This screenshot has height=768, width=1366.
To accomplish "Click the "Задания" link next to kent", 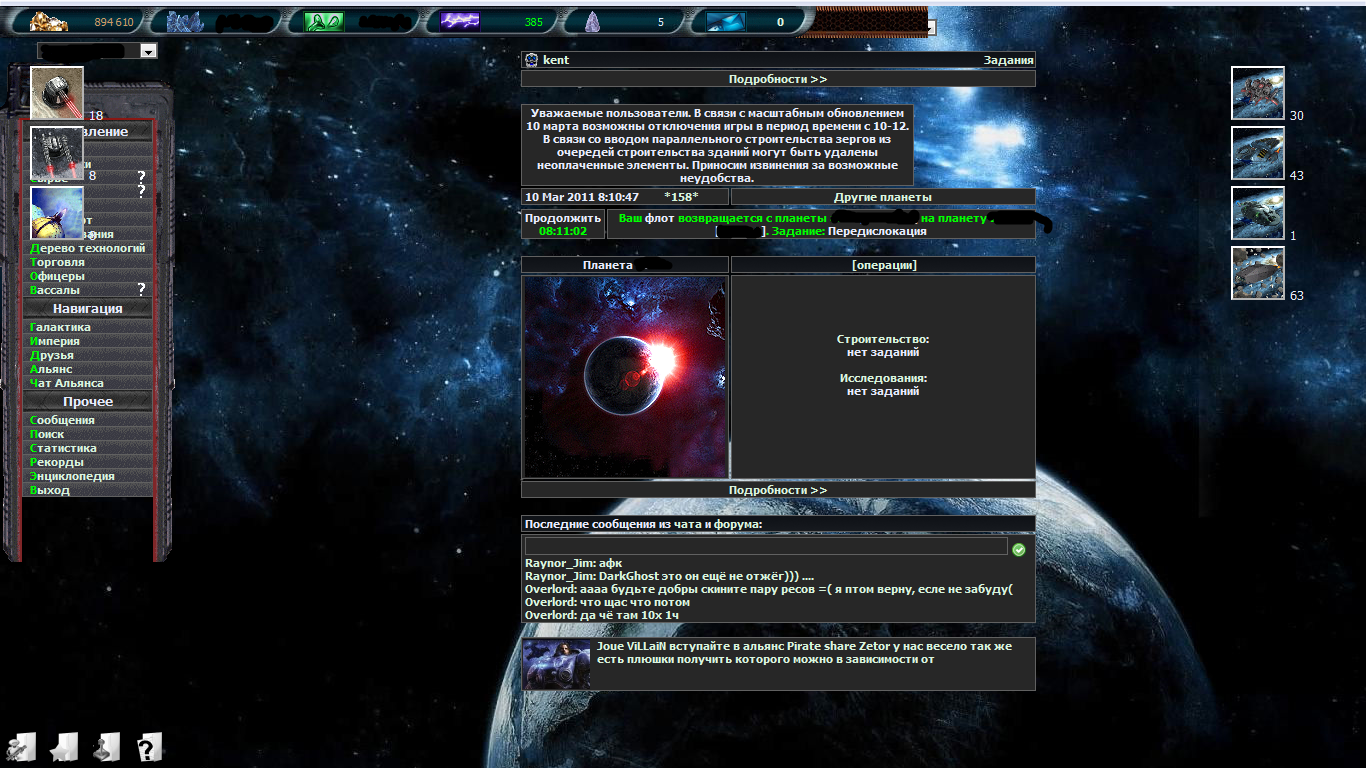I will click(1008, 60).
